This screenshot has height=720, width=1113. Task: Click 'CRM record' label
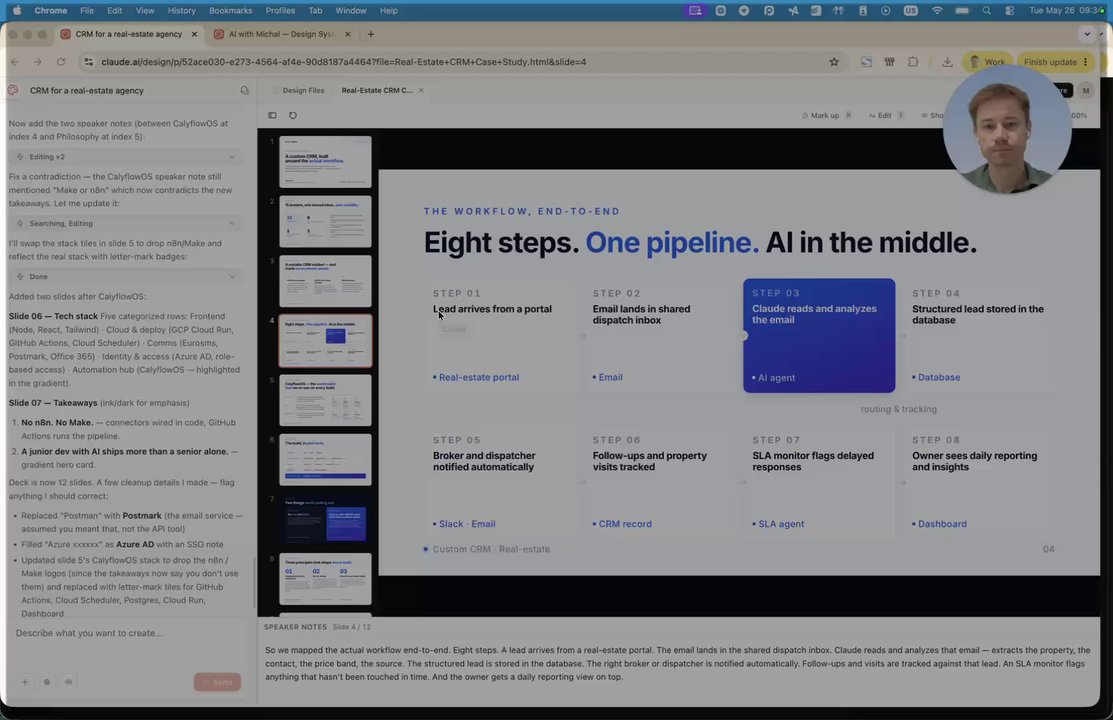pyautogui.click(x=623, y=524)
